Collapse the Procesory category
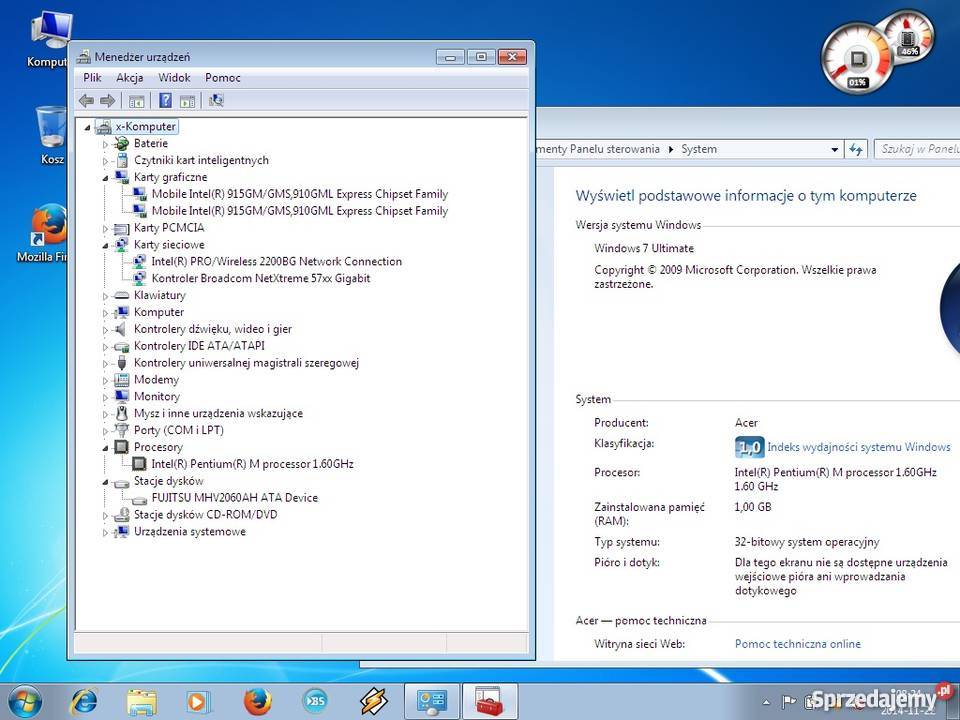 [x=105, y=447]
